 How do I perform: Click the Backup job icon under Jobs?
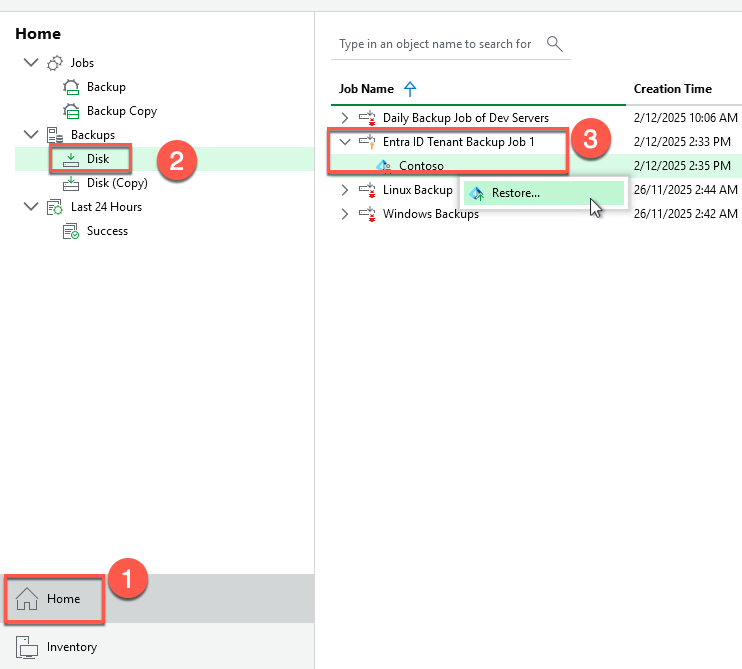tap(71, 87)
